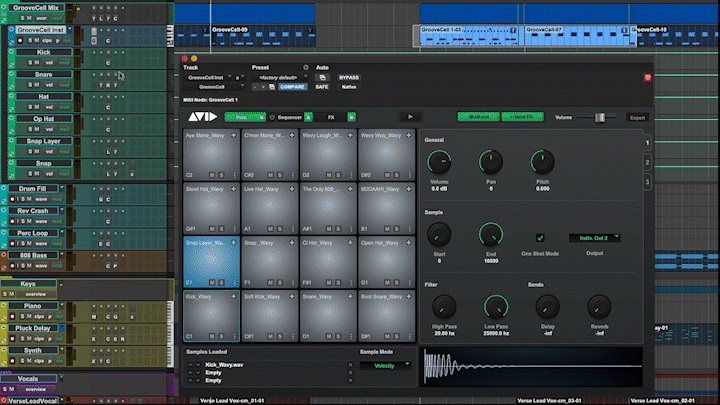Image resolution: width=720 pixels, height=405 pixels.
Task: Adjust the master Volume slider
Action: 600,117
